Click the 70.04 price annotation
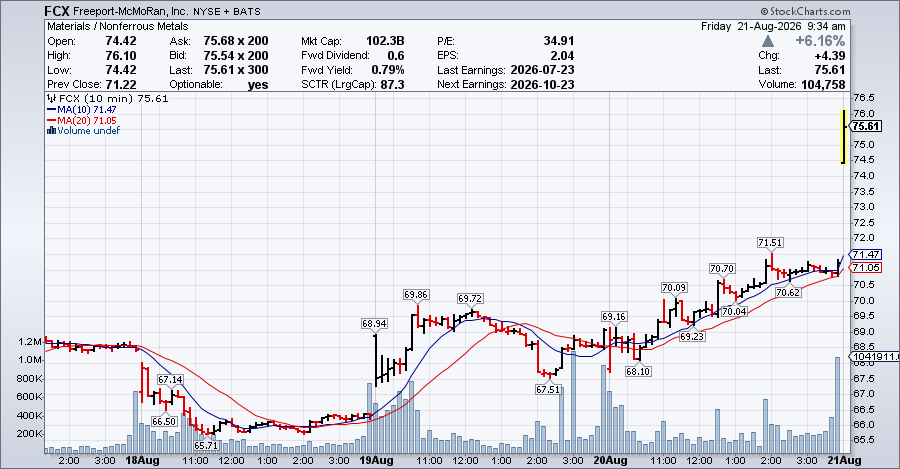Image resolution: width=900 pixels, height=469 pixels. pyautogui.click(x=734, y=311)
